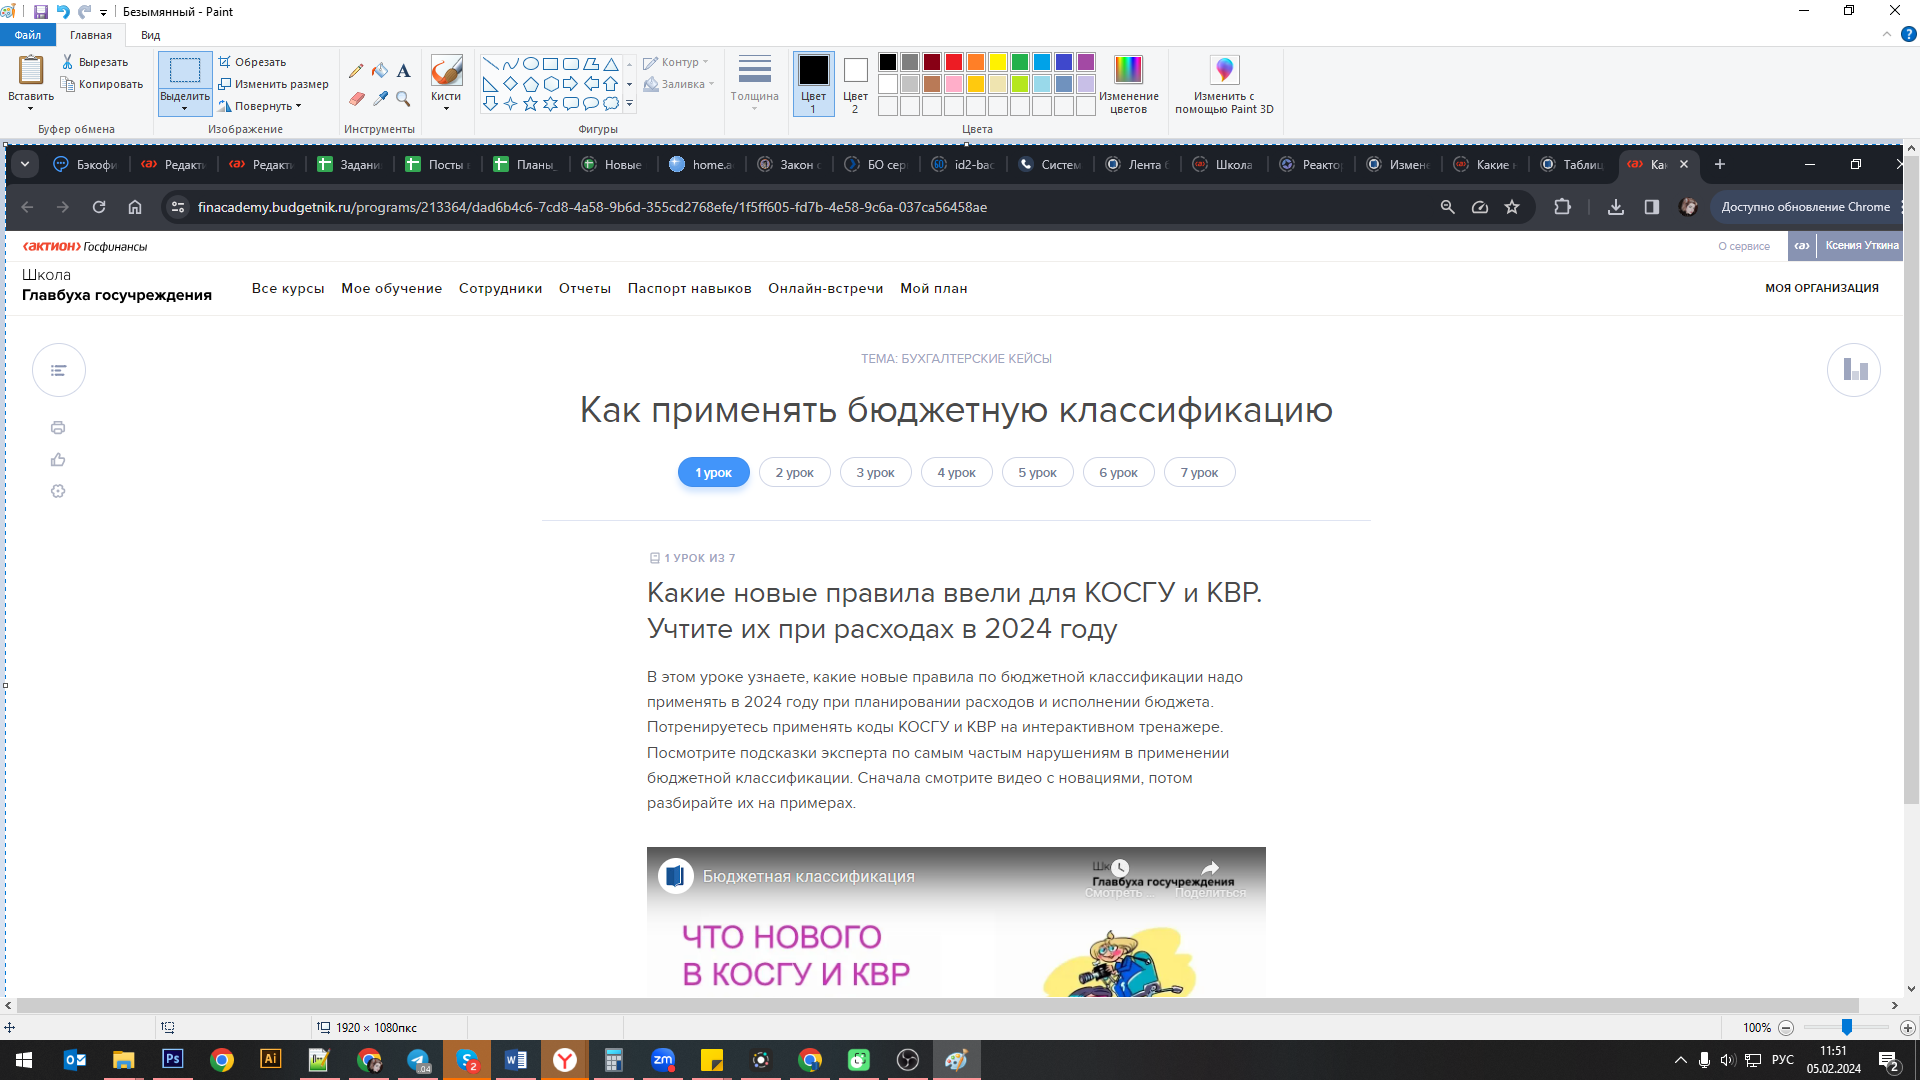Activate the Color picker eyedropper tool
The image size is (1920, 1080).
pos(380,98)
